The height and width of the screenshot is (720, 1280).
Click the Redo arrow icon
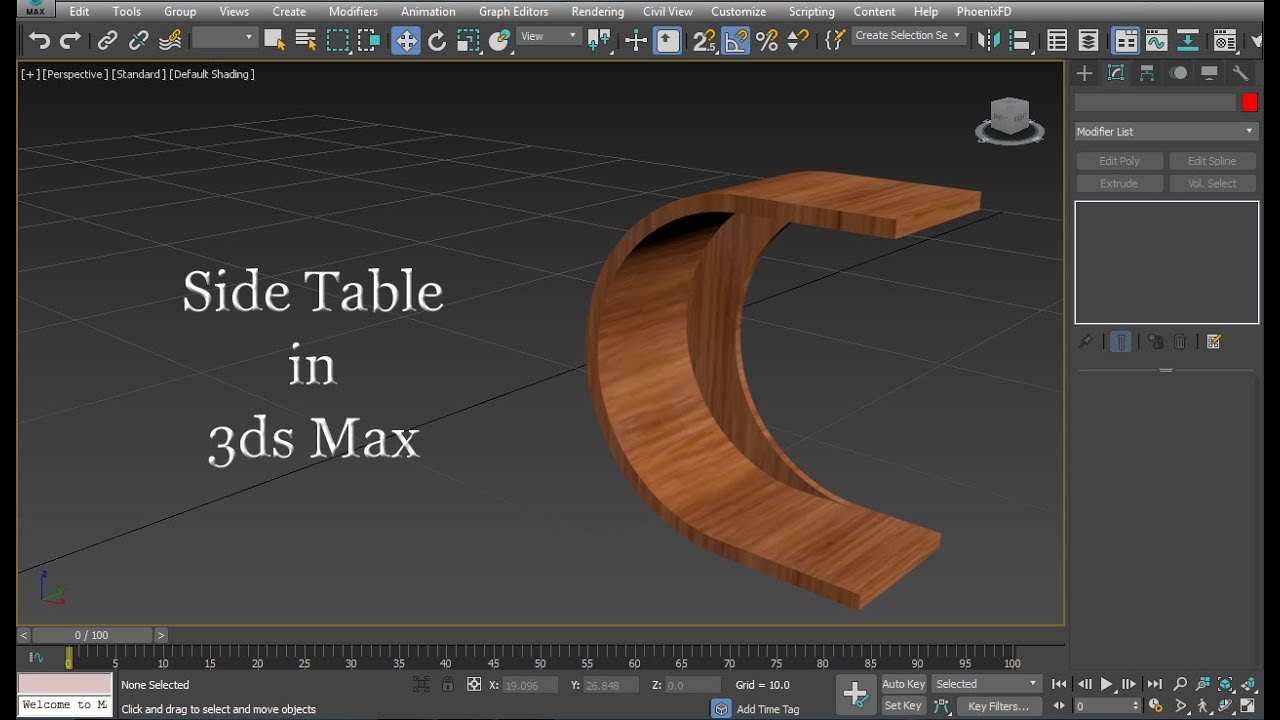[70, 40]
